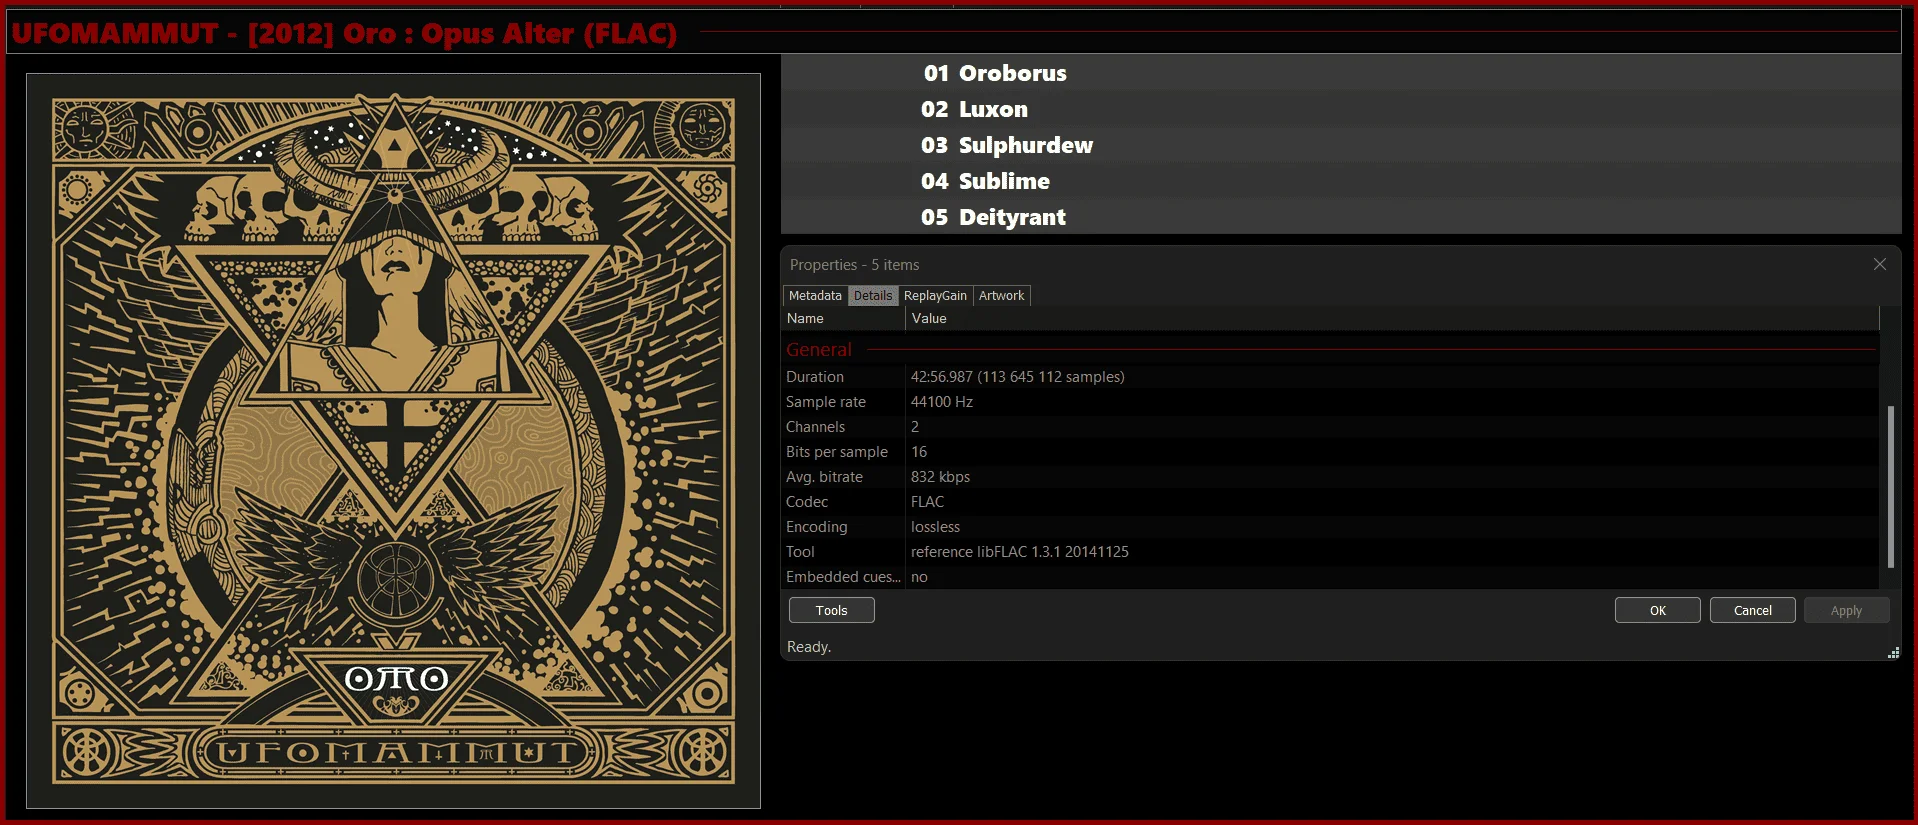1918x825 pixels.
Task: Click the dialog resize grip icon
Action: point(1893,653)
